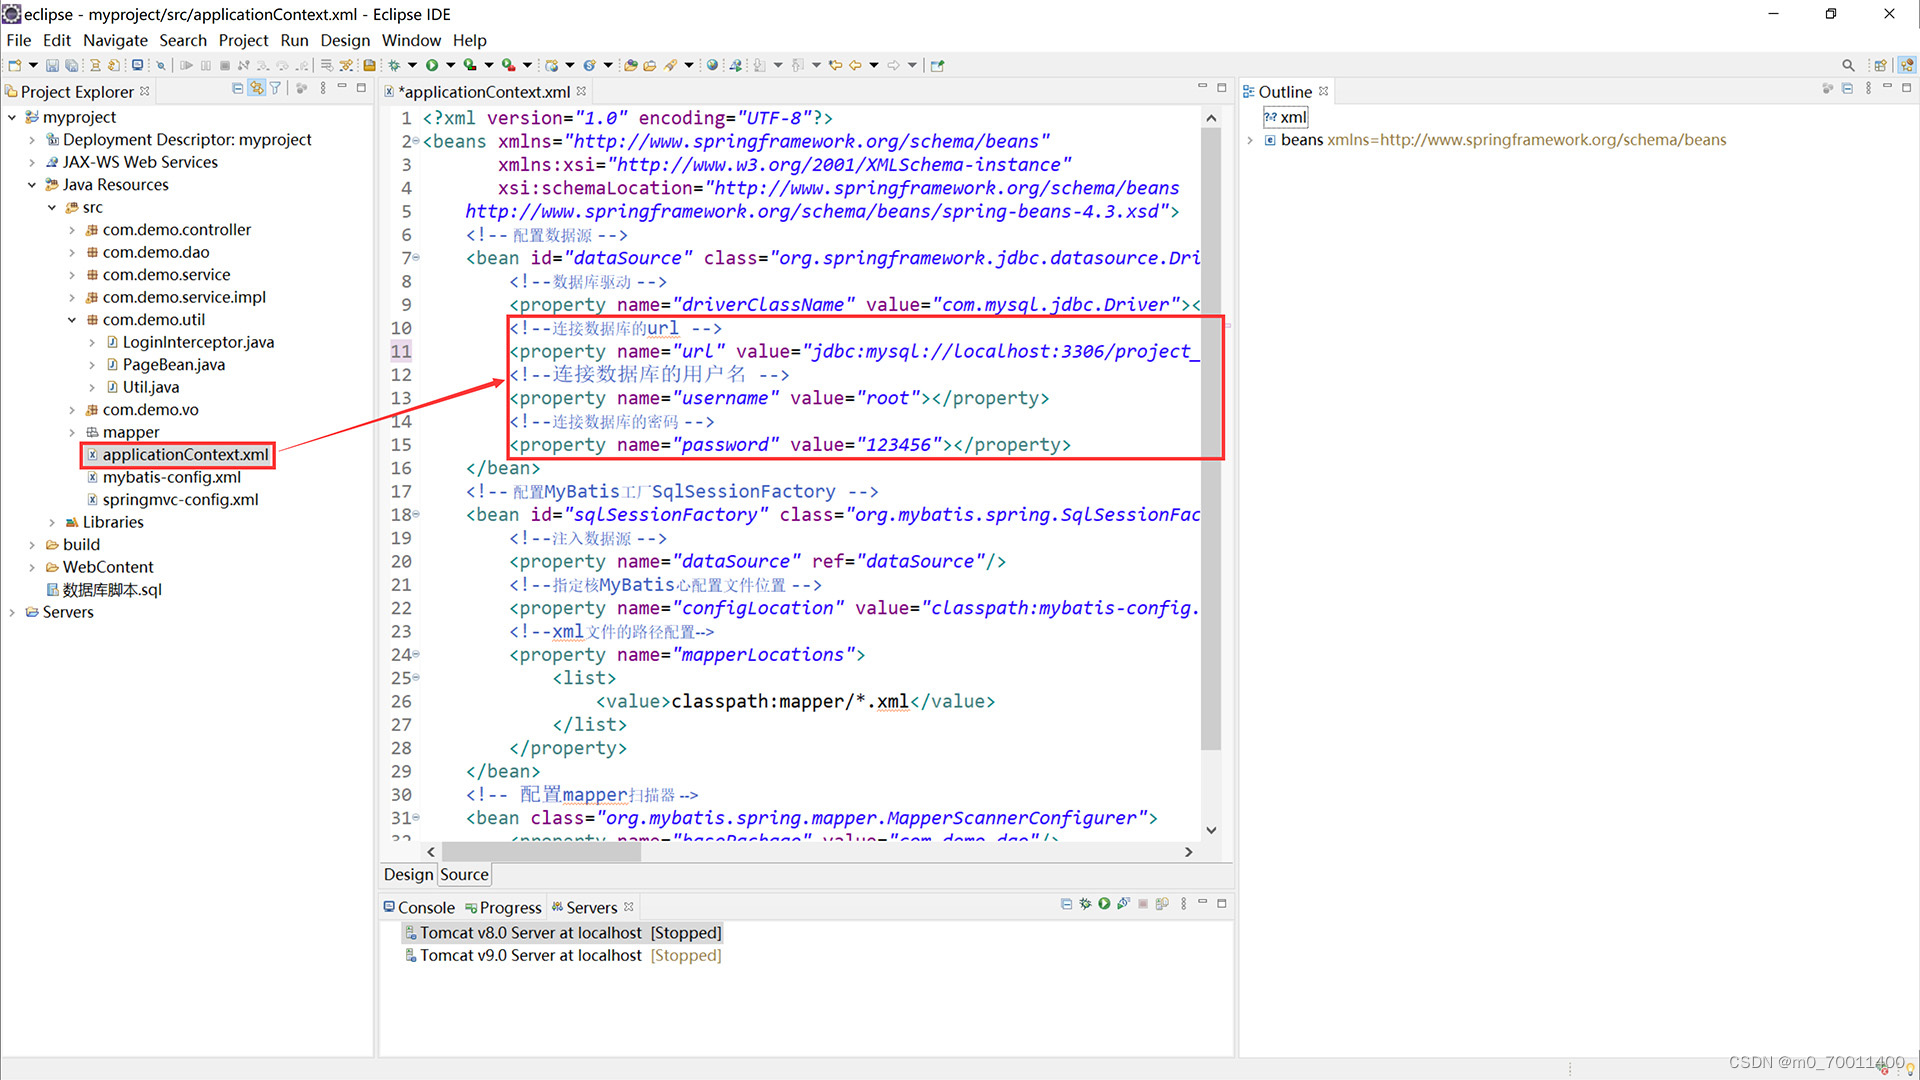Activate Debug mode icon in the toolbar
This screenshot has height=1080, width=1920.
(x=394, y=64)
